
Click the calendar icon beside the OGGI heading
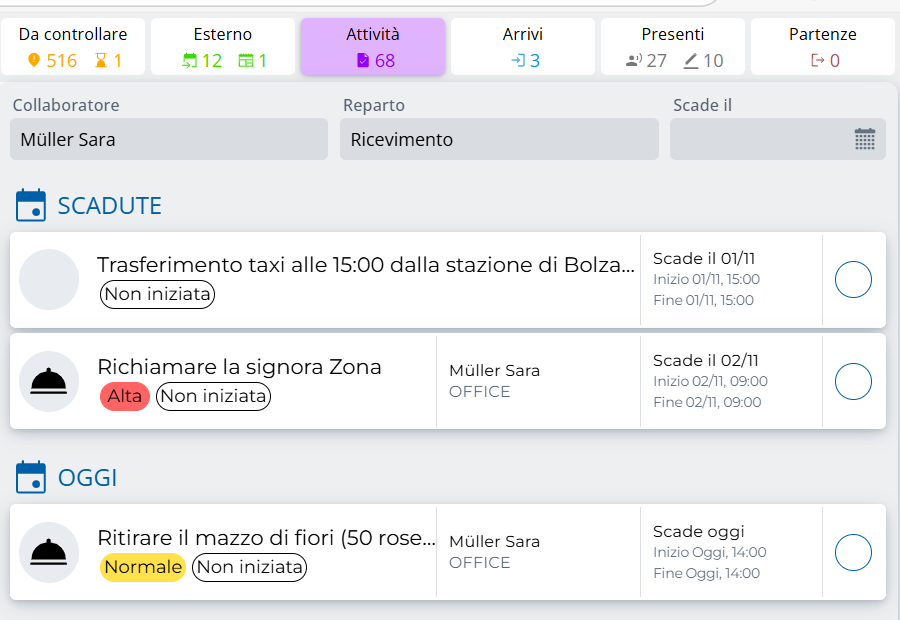31,478
